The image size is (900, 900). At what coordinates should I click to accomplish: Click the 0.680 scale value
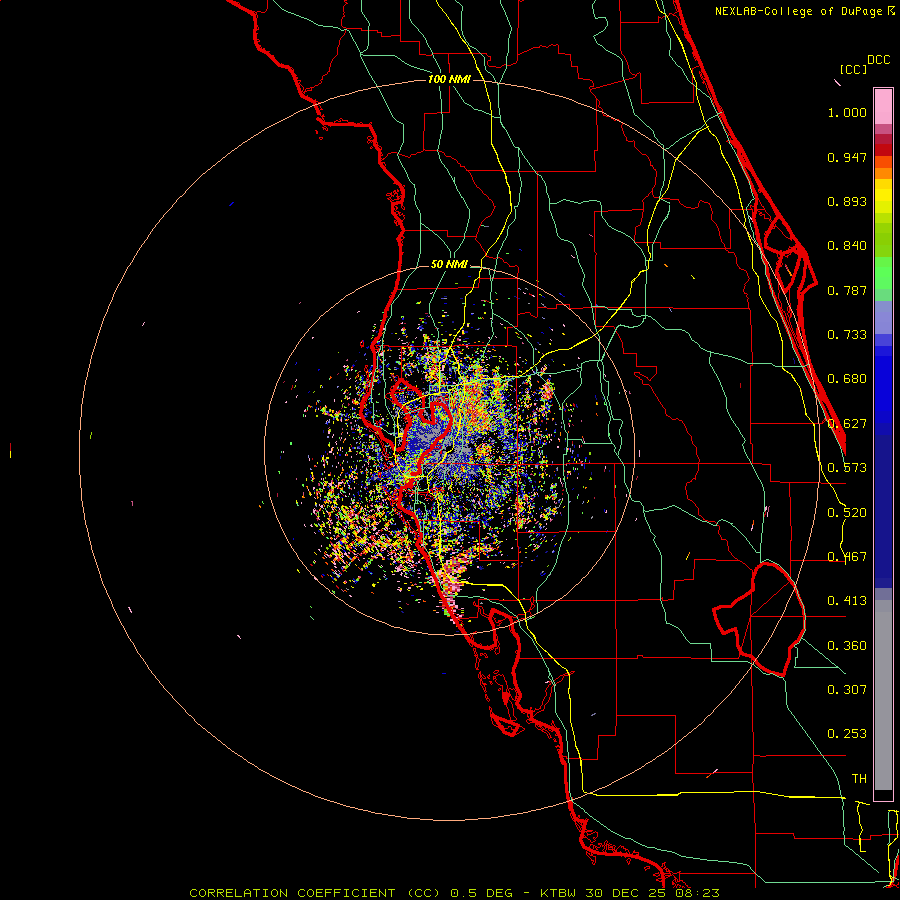[x=847, y=379]
